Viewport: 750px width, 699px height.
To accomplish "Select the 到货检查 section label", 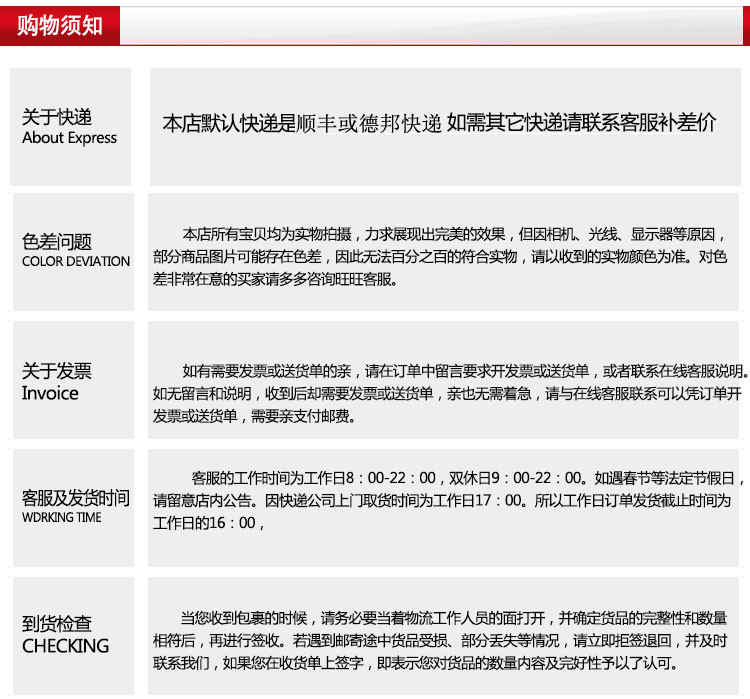I will pyautogui.click(x=57, y=624).
